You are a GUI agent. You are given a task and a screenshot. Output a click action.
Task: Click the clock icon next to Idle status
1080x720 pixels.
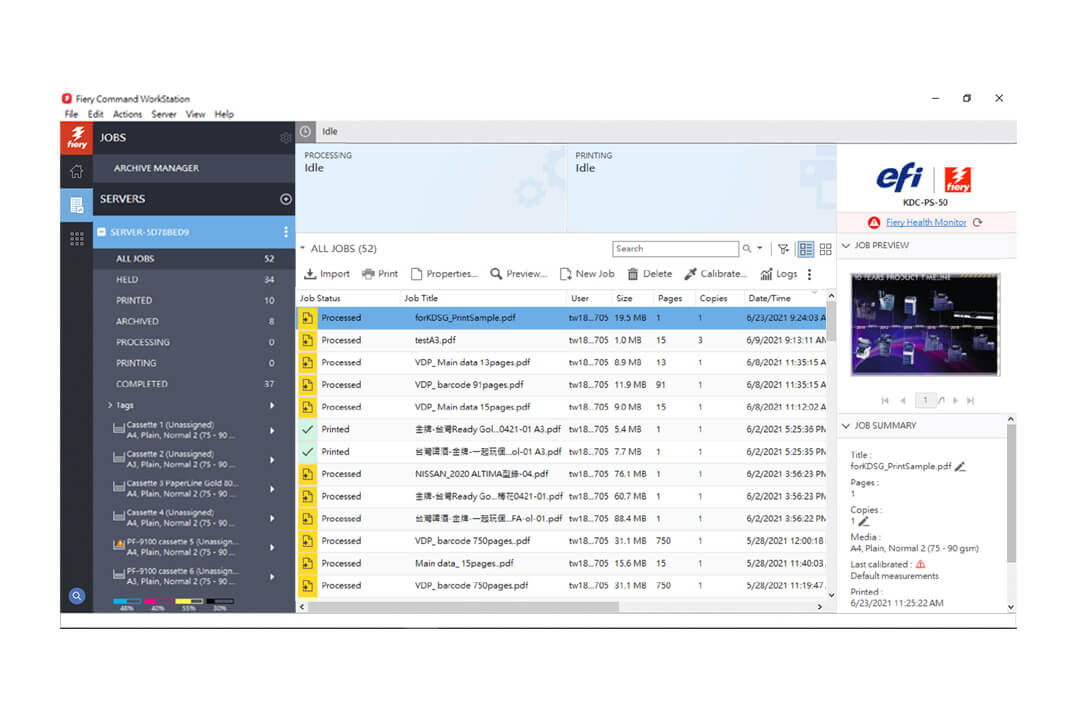[x=305, y=132]
